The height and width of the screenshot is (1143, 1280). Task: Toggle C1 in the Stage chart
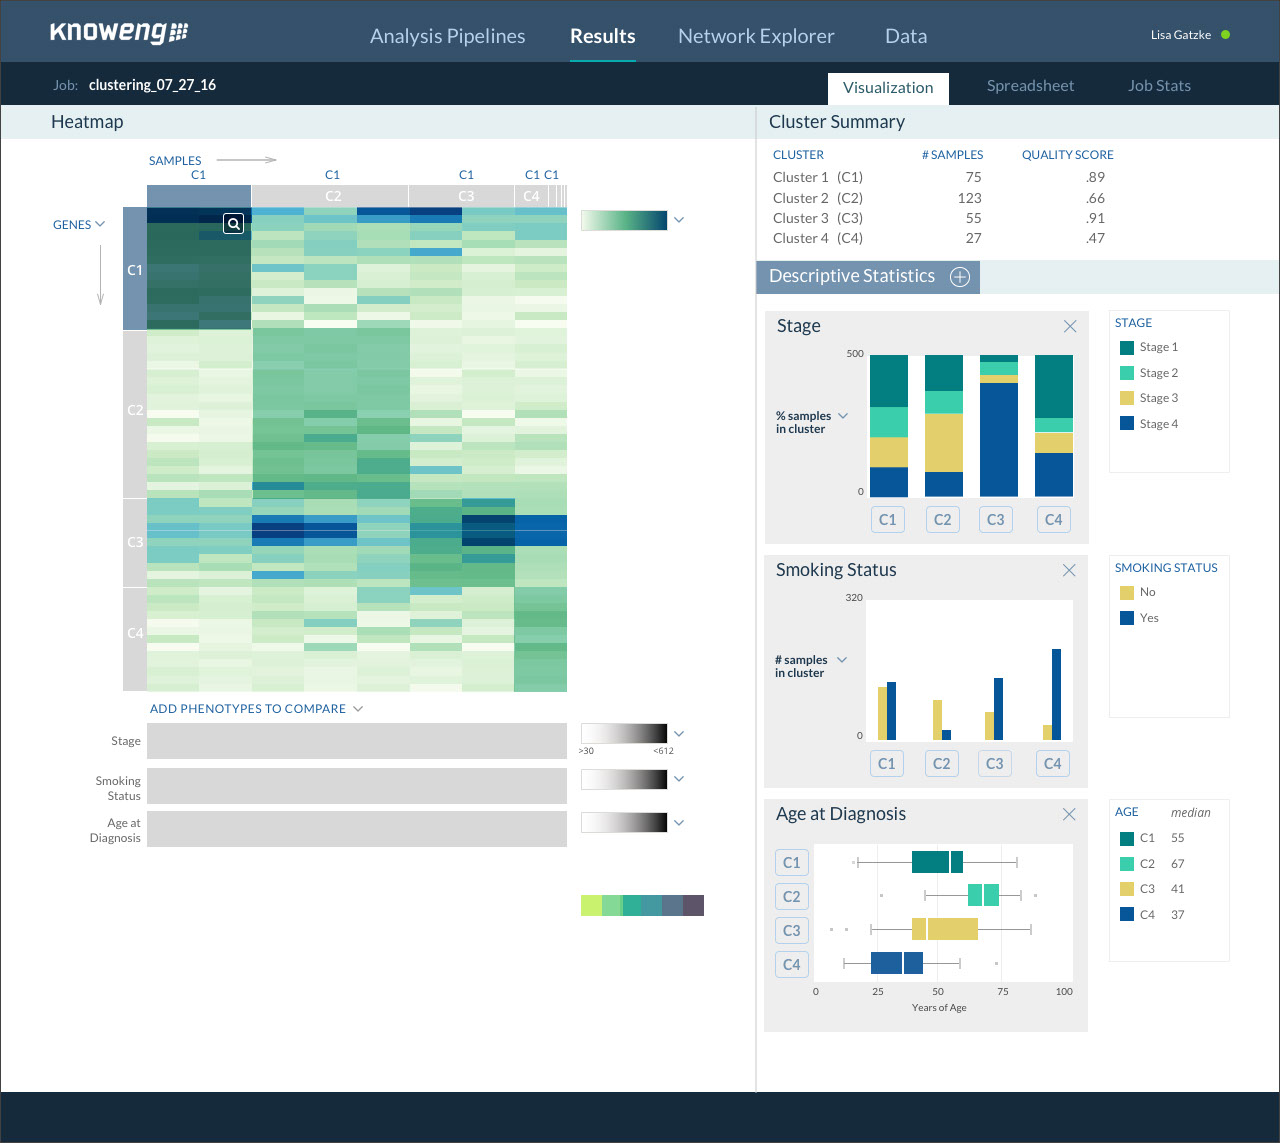click(887, 519)
